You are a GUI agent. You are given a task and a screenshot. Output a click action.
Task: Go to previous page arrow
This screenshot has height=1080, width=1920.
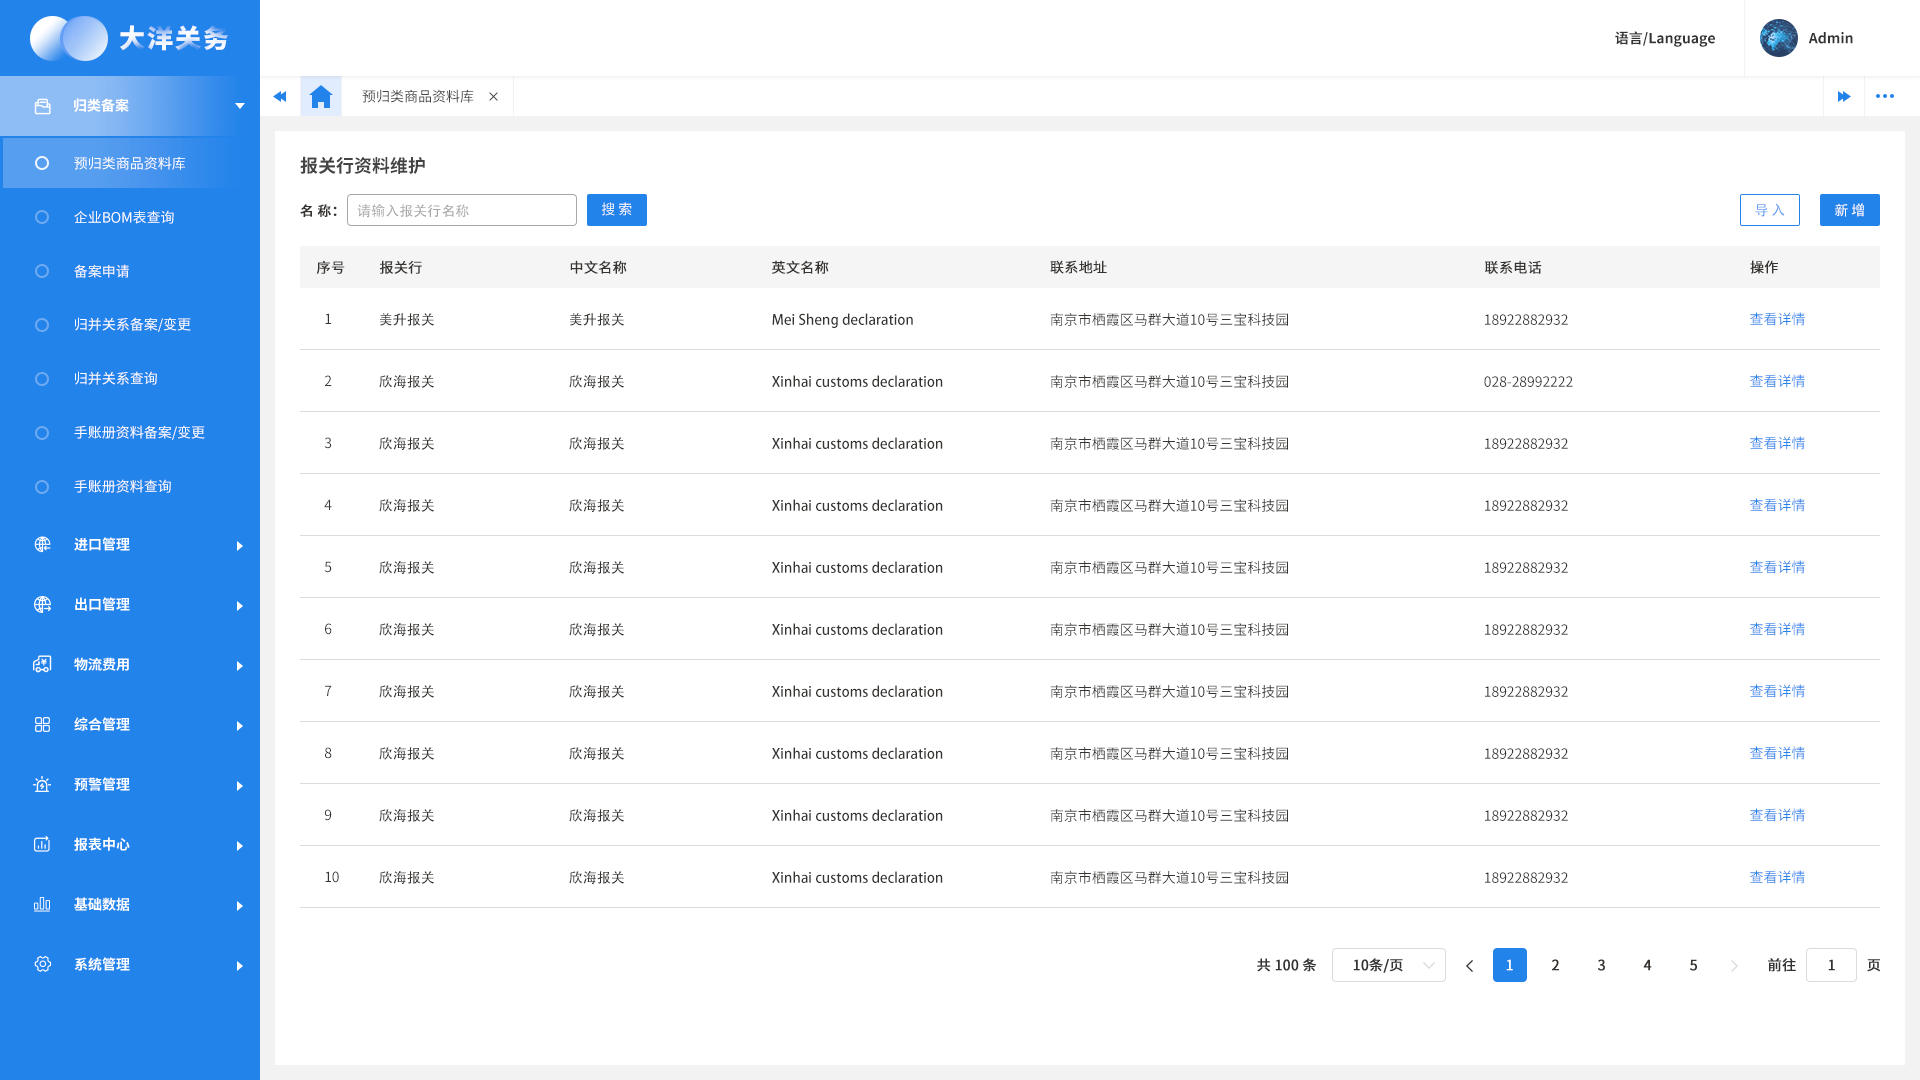1469,966
